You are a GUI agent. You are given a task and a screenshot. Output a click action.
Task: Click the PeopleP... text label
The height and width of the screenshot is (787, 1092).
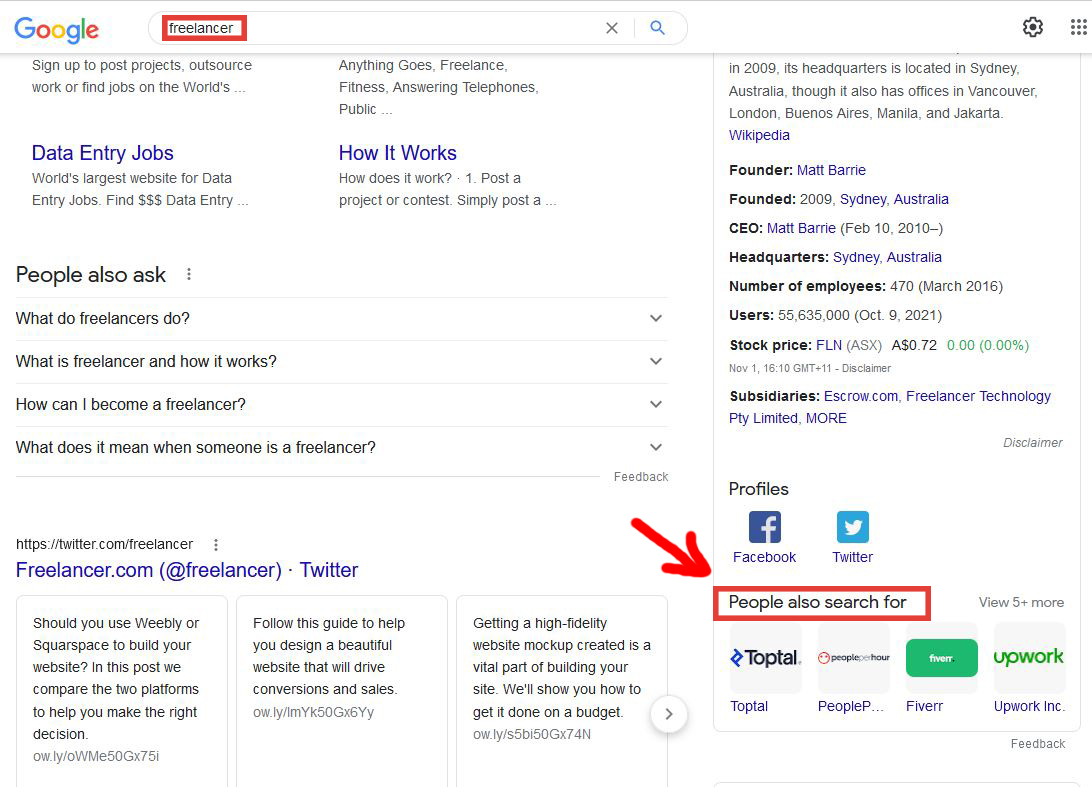[x=850, y=706]
